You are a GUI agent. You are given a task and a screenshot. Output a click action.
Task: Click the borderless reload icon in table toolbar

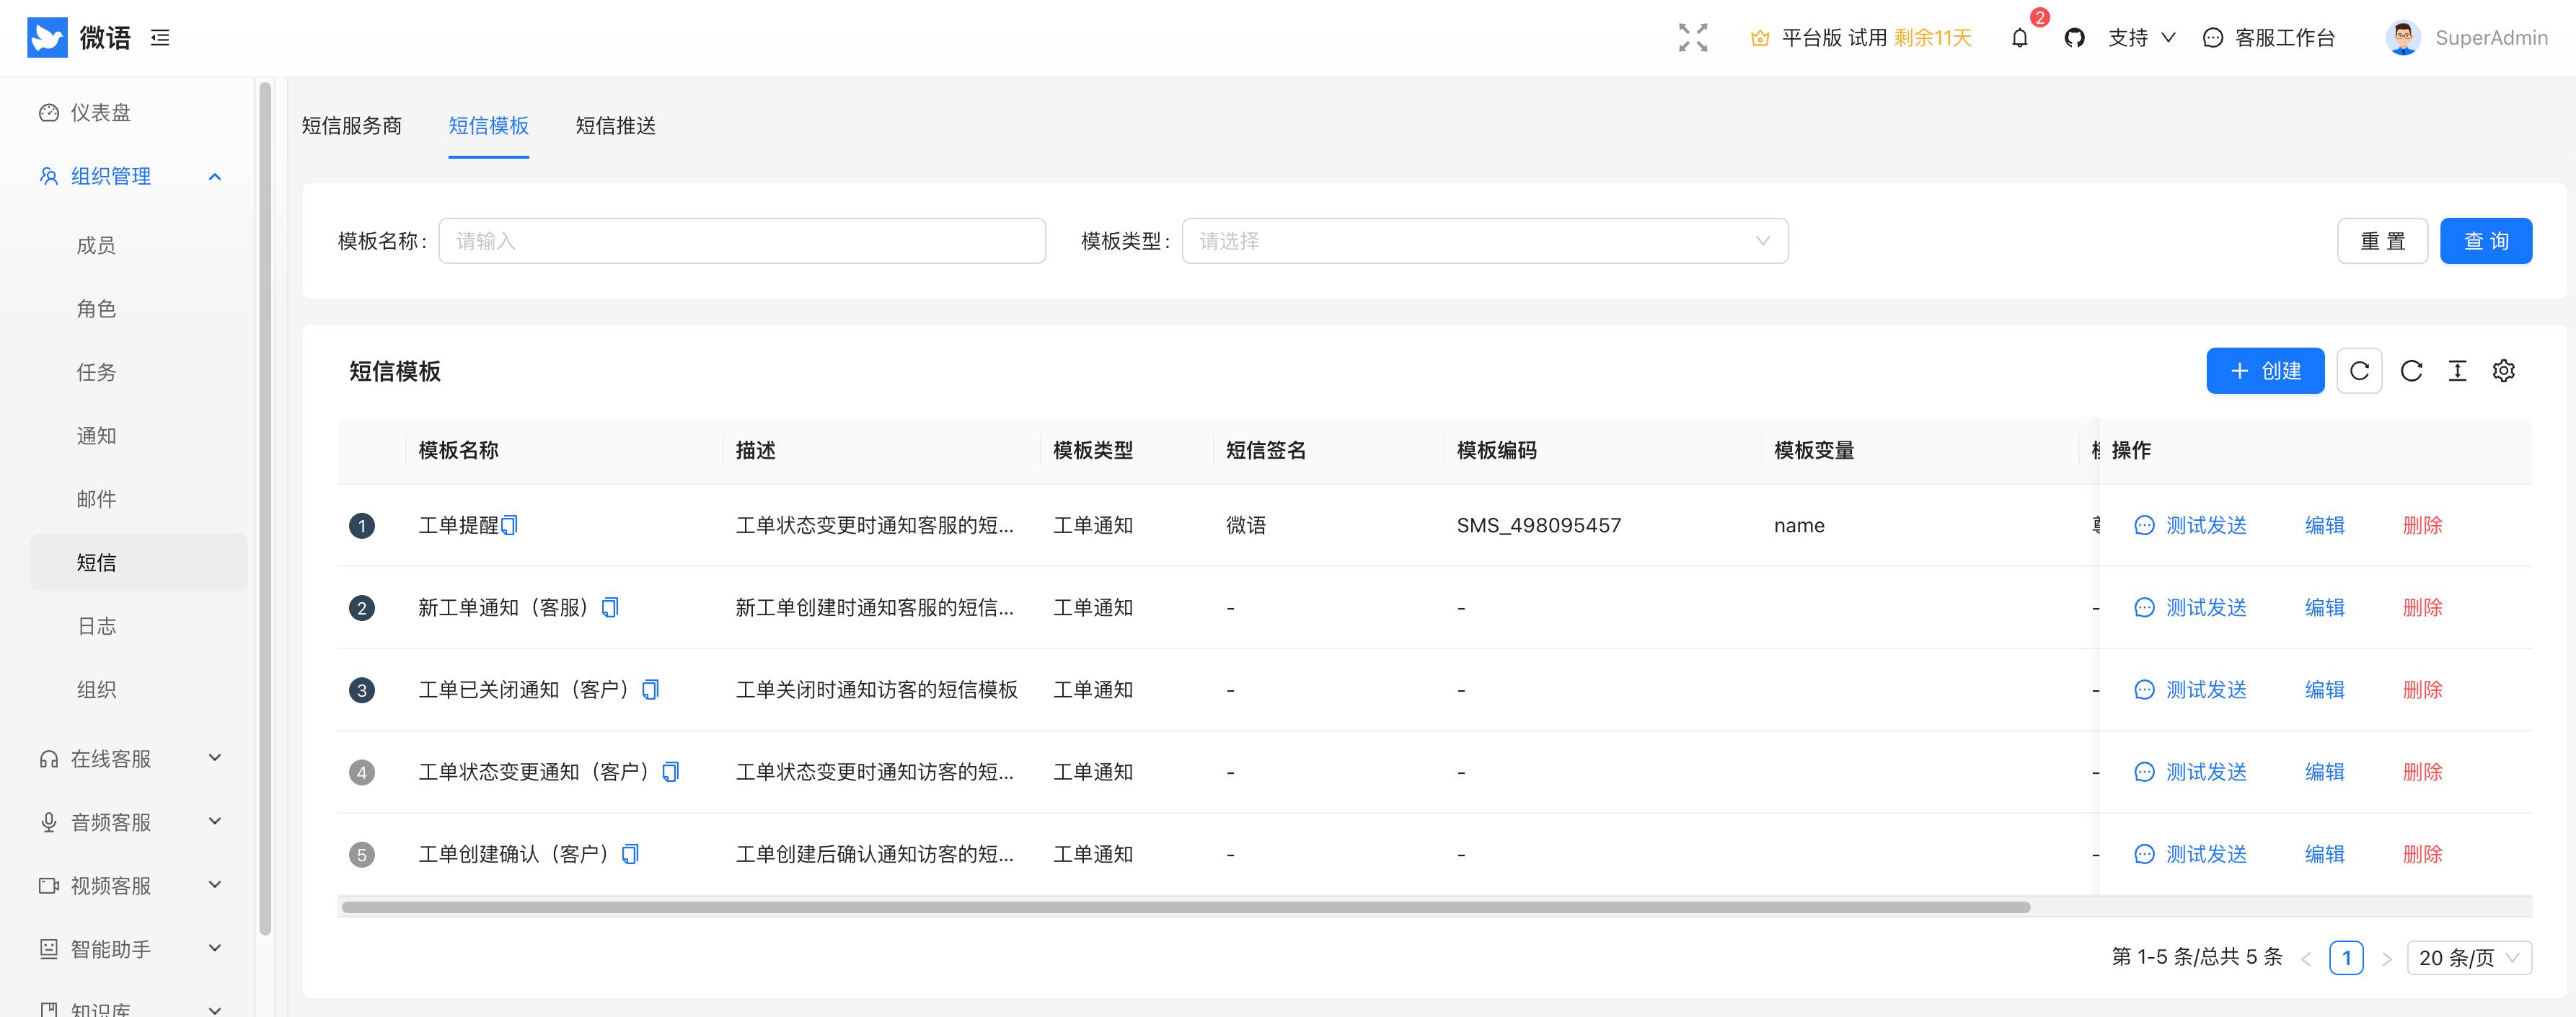(x=2411, y=371)
